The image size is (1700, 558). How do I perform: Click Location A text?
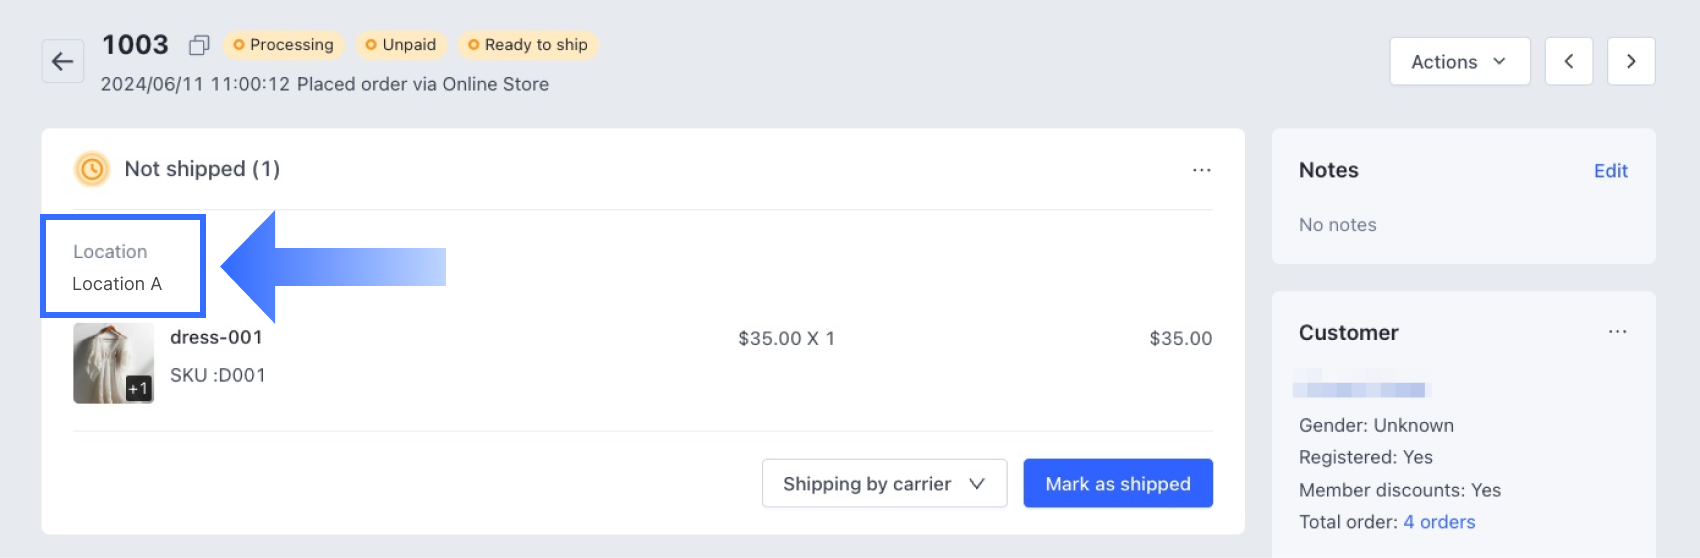point(117,284)
